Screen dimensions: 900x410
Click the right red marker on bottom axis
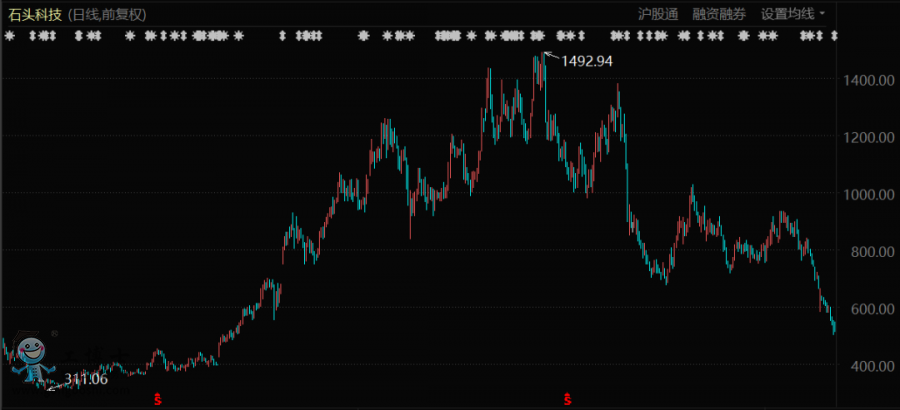click(567, 401)
